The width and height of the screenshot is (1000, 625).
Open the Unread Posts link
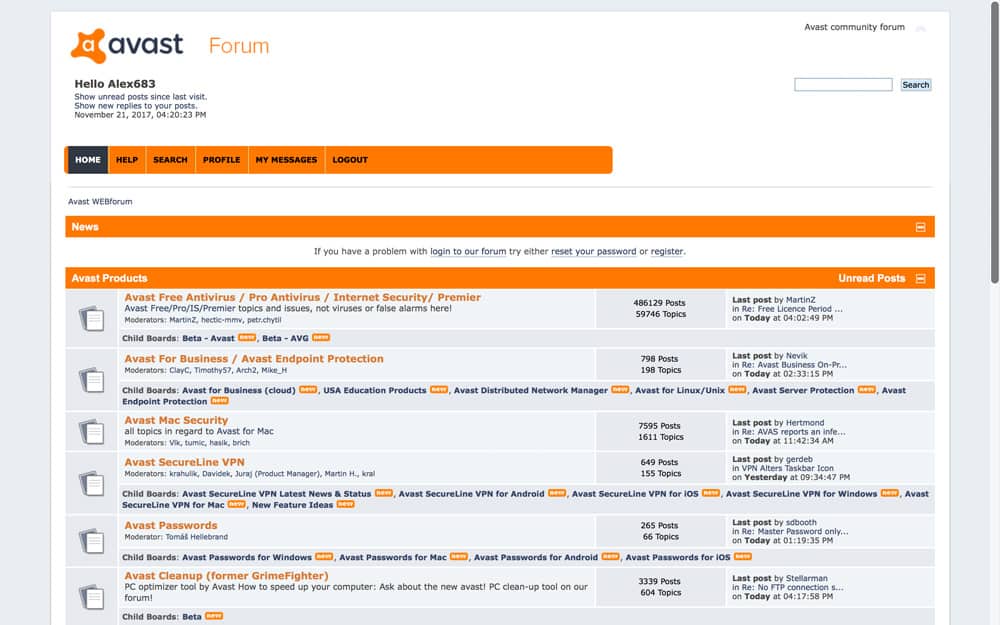point(872,279)
